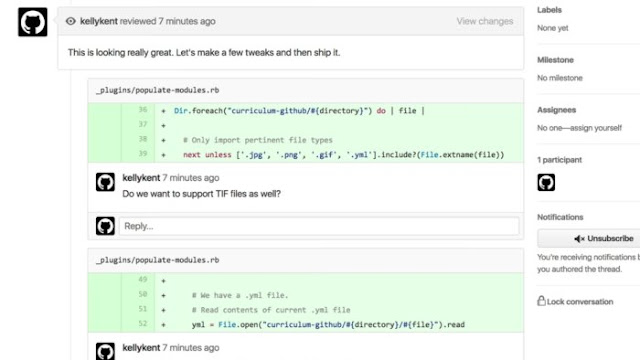Open the View changes link
640x360 pixels.
484,21
